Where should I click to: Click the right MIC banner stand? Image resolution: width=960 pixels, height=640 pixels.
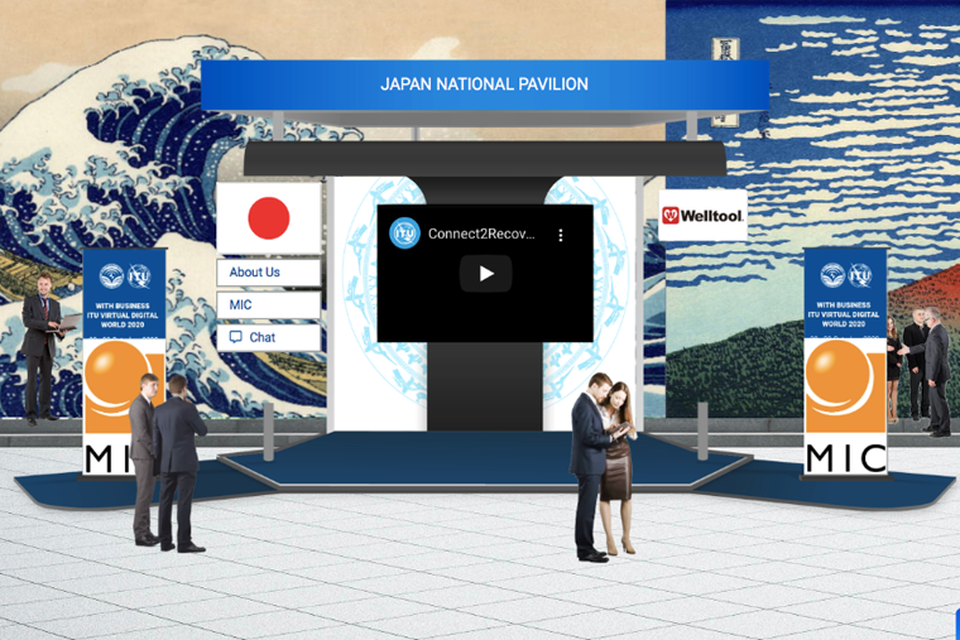click(845, 361)
